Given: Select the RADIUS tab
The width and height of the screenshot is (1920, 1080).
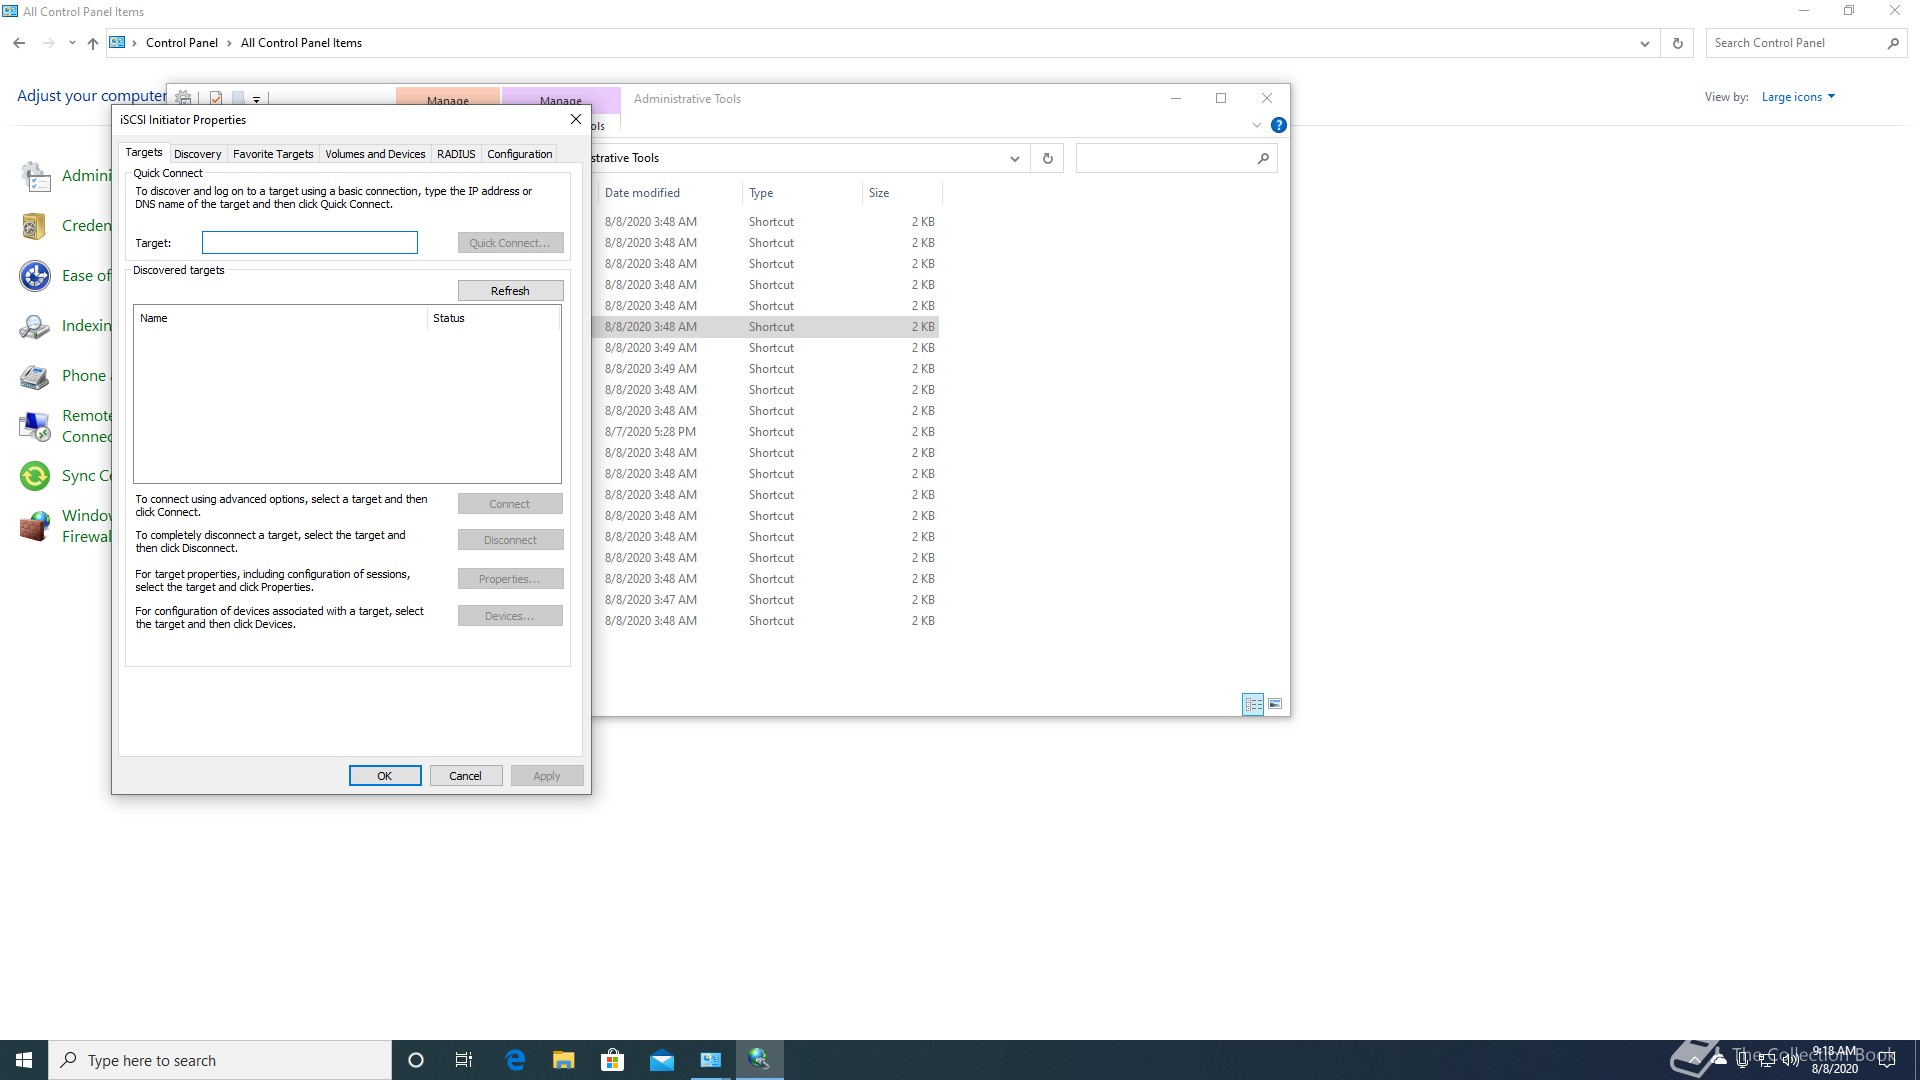Looking at the screenshot, I should (456, 154).
